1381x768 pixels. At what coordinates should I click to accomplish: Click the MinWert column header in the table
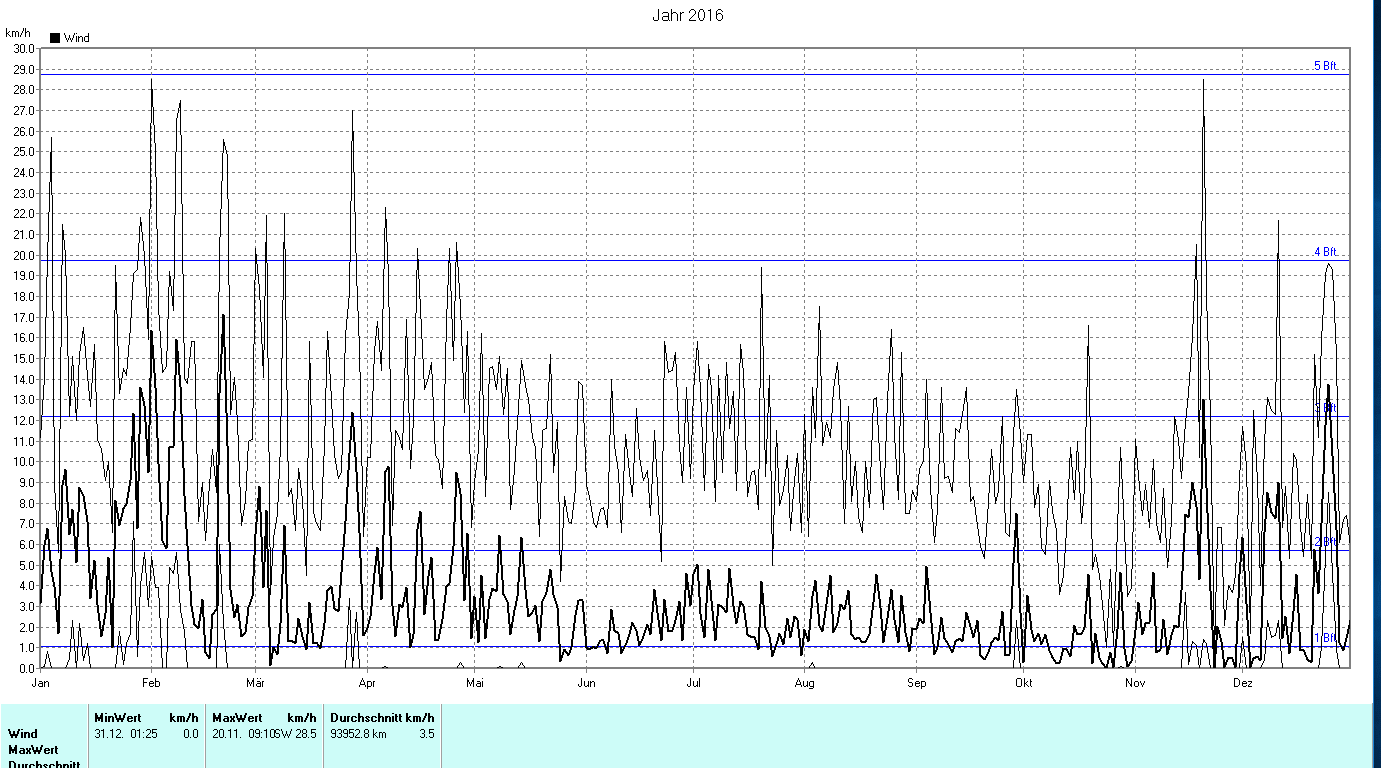(118, 718)
